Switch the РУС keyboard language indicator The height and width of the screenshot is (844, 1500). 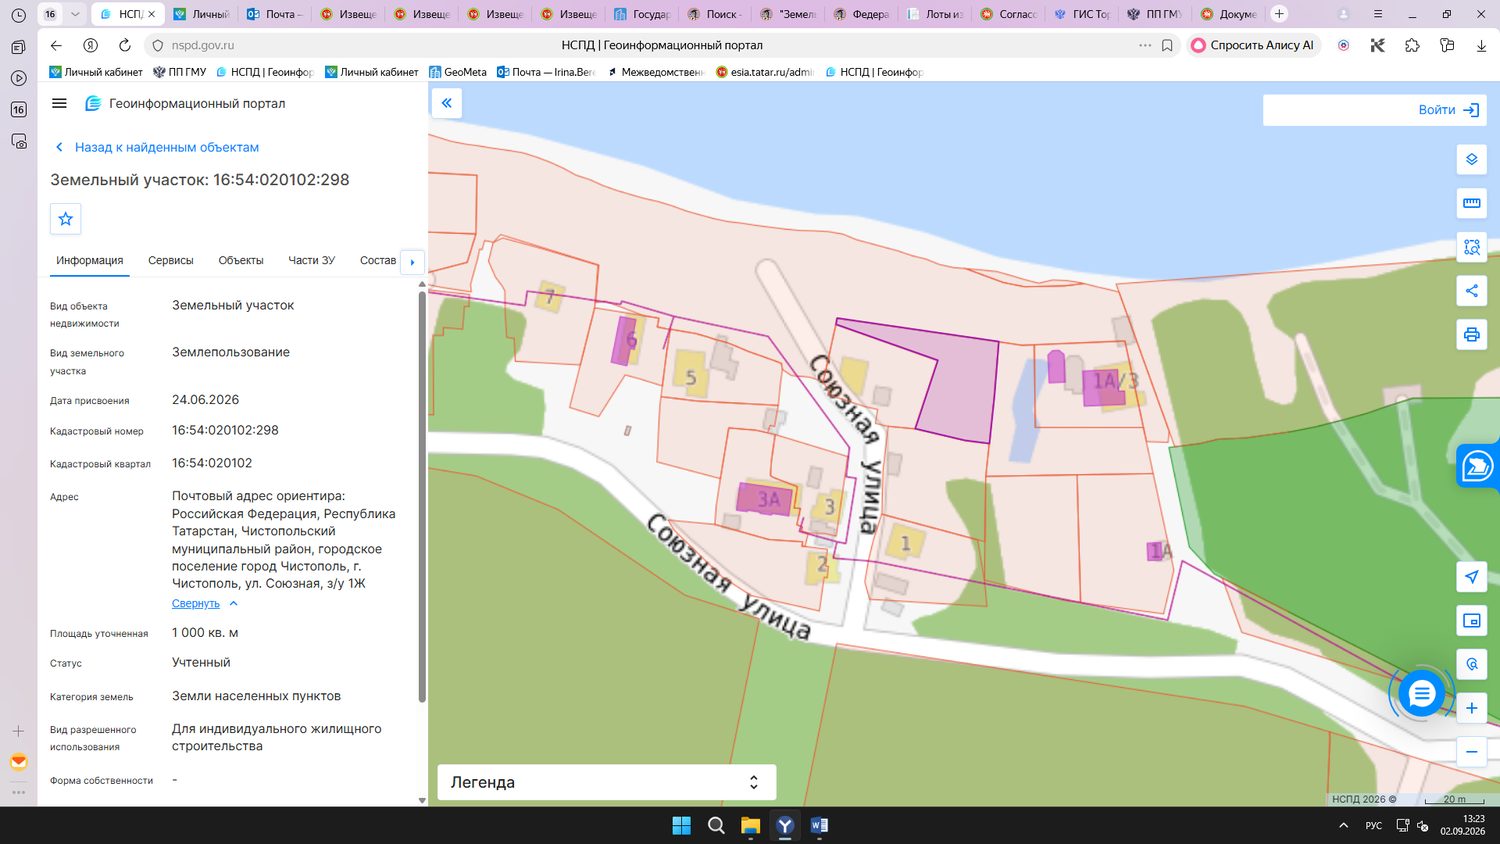1374,825
